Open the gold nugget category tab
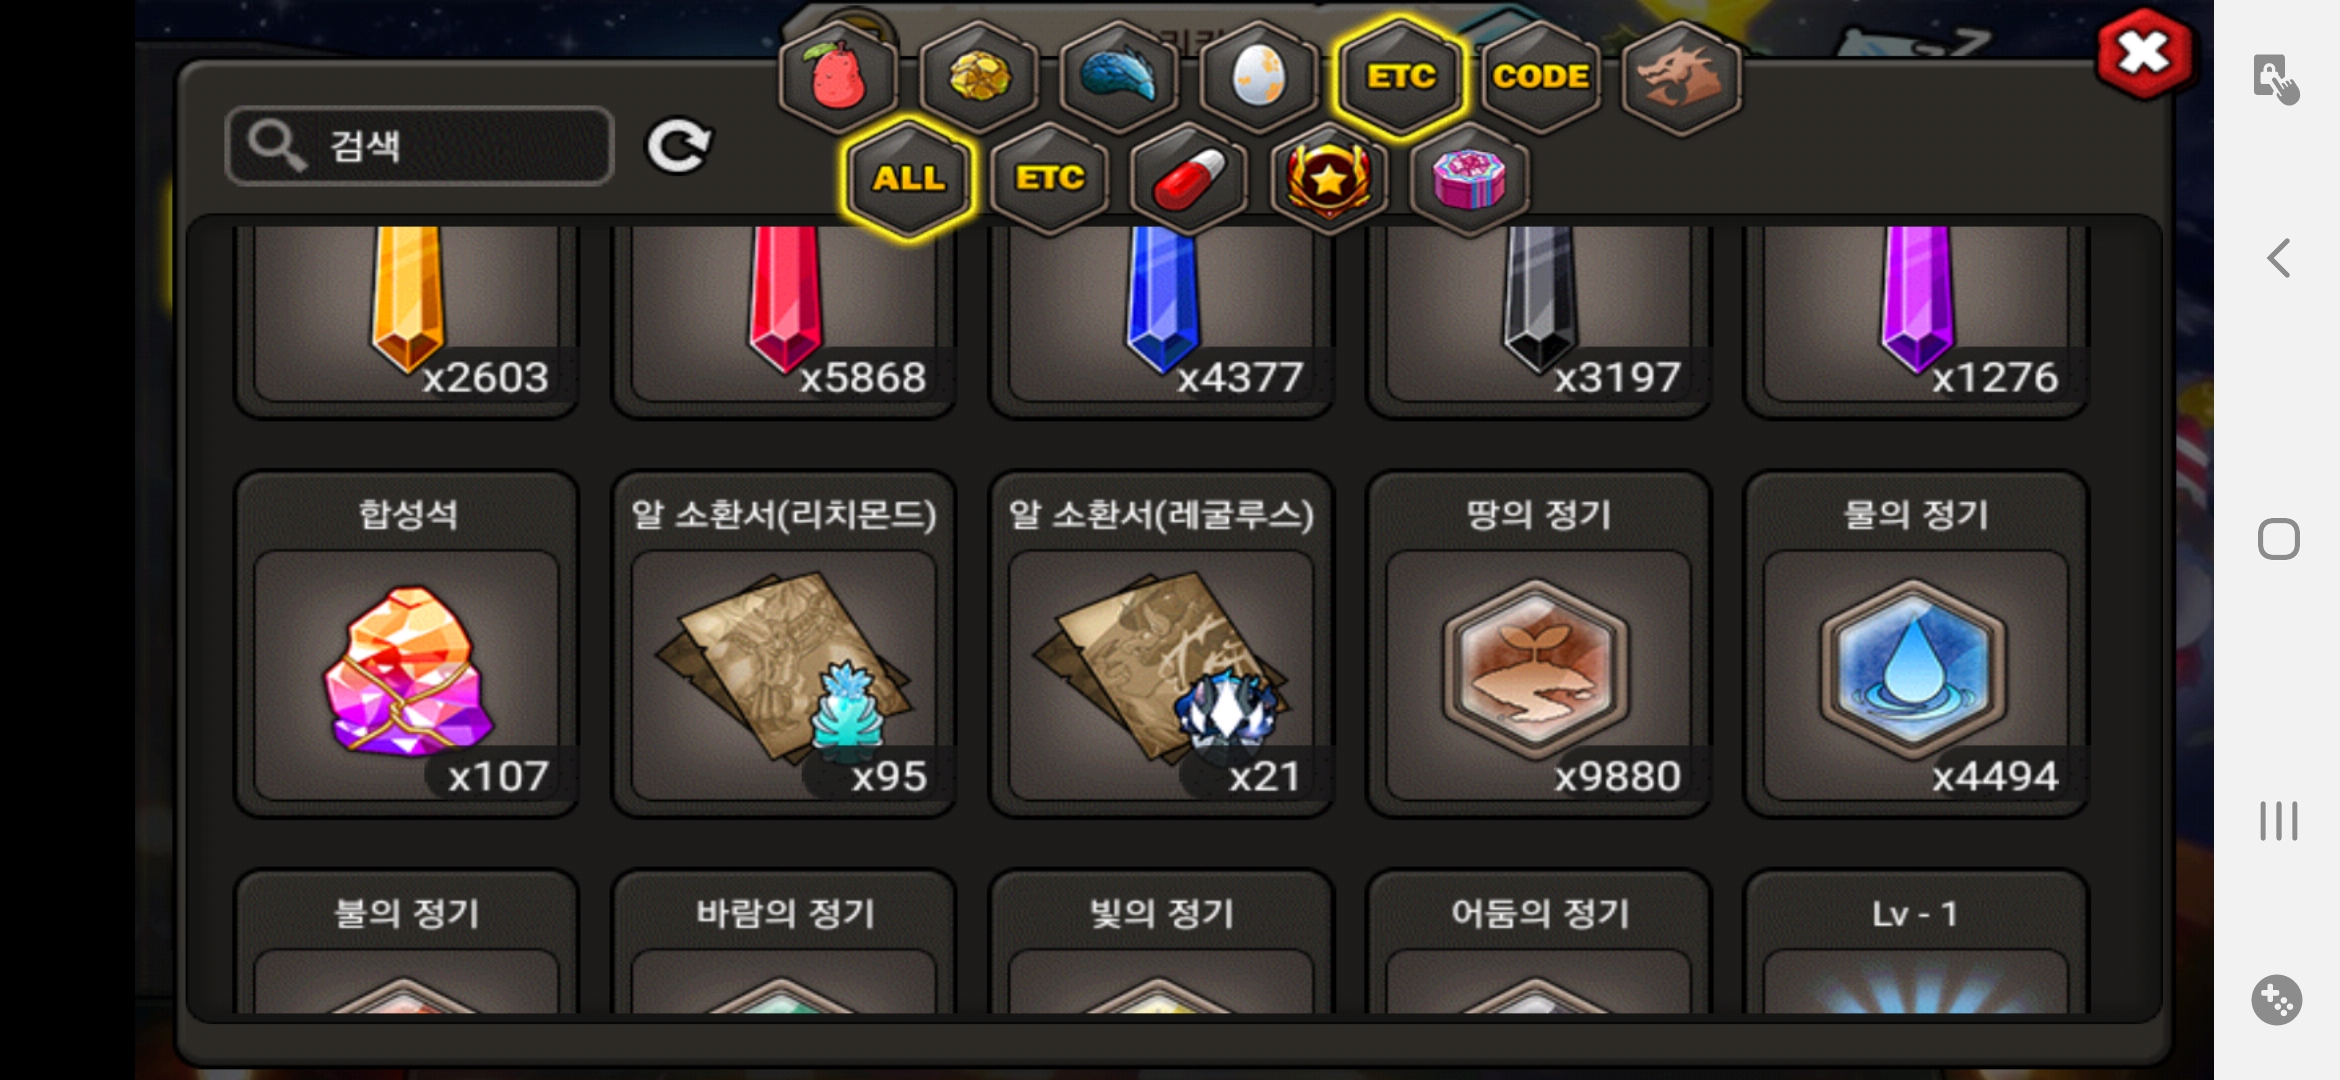The width and height of the screenshot is (2340, 1080). (x=979, y=76)
